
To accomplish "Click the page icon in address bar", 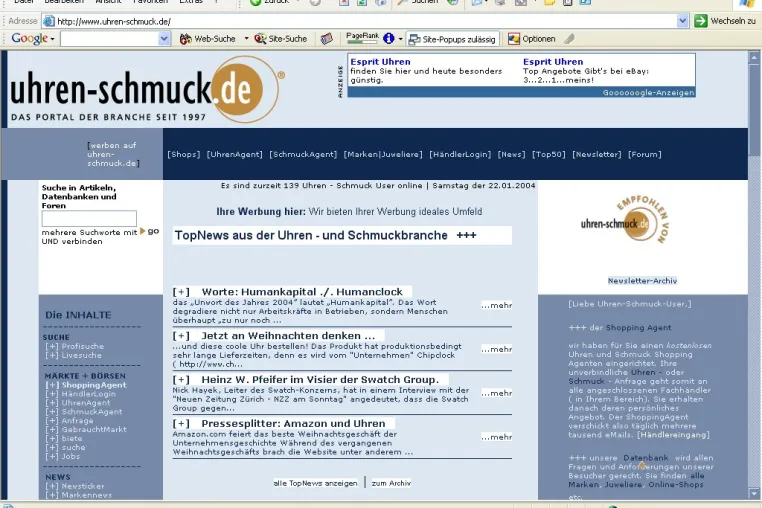I will pos(49,21).
